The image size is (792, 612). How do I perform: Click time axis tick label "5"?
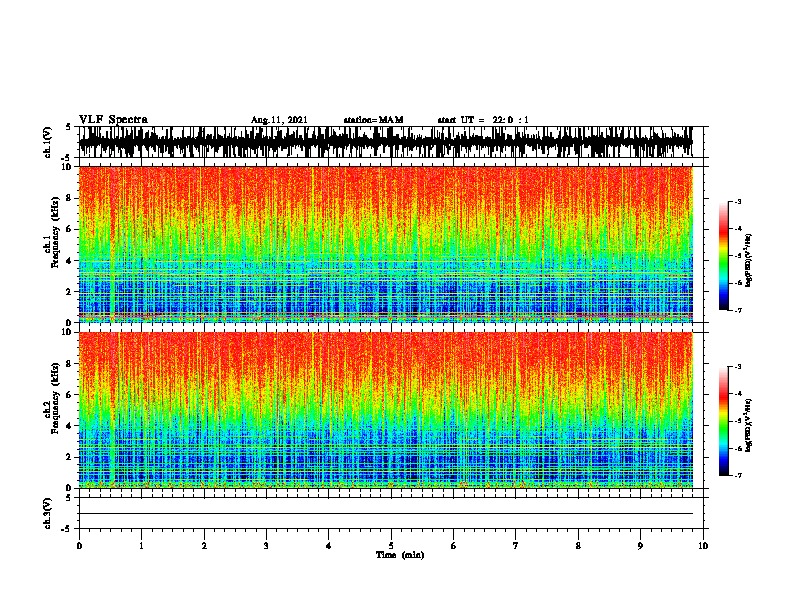(391, 546)
